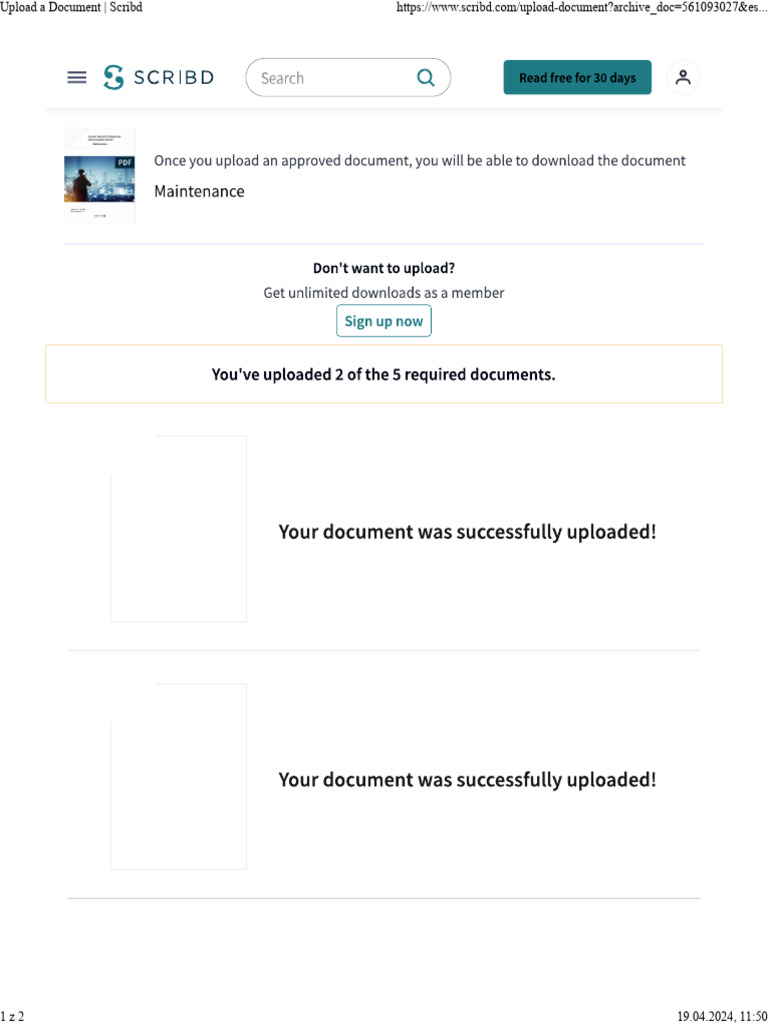Click the first uploaded document blank thumbnail
768x1024 pixels.
pos(178,529)
